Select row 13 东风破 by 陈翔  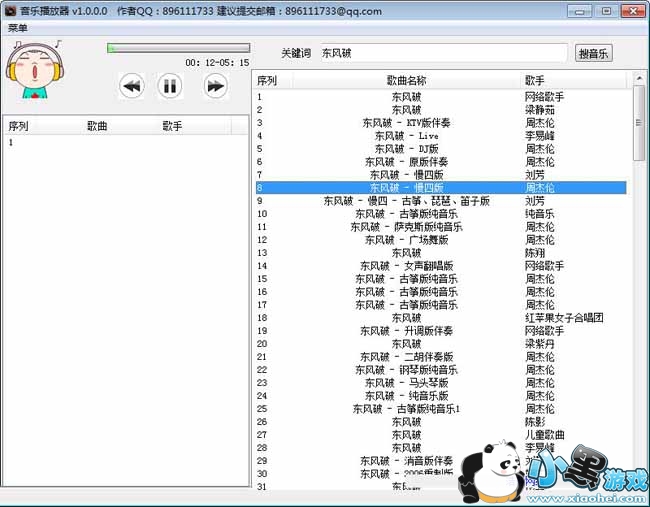click(x=441, y=253)
